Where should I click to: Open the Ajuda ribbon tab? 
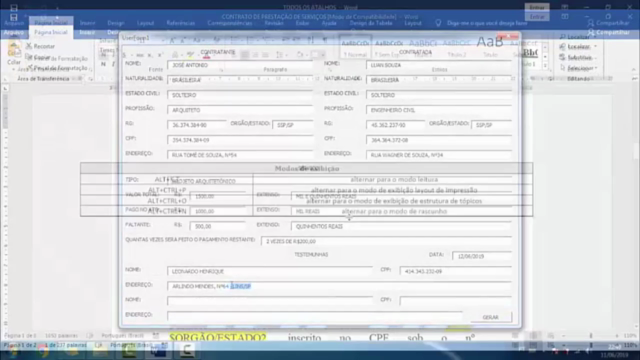point(329,23)
